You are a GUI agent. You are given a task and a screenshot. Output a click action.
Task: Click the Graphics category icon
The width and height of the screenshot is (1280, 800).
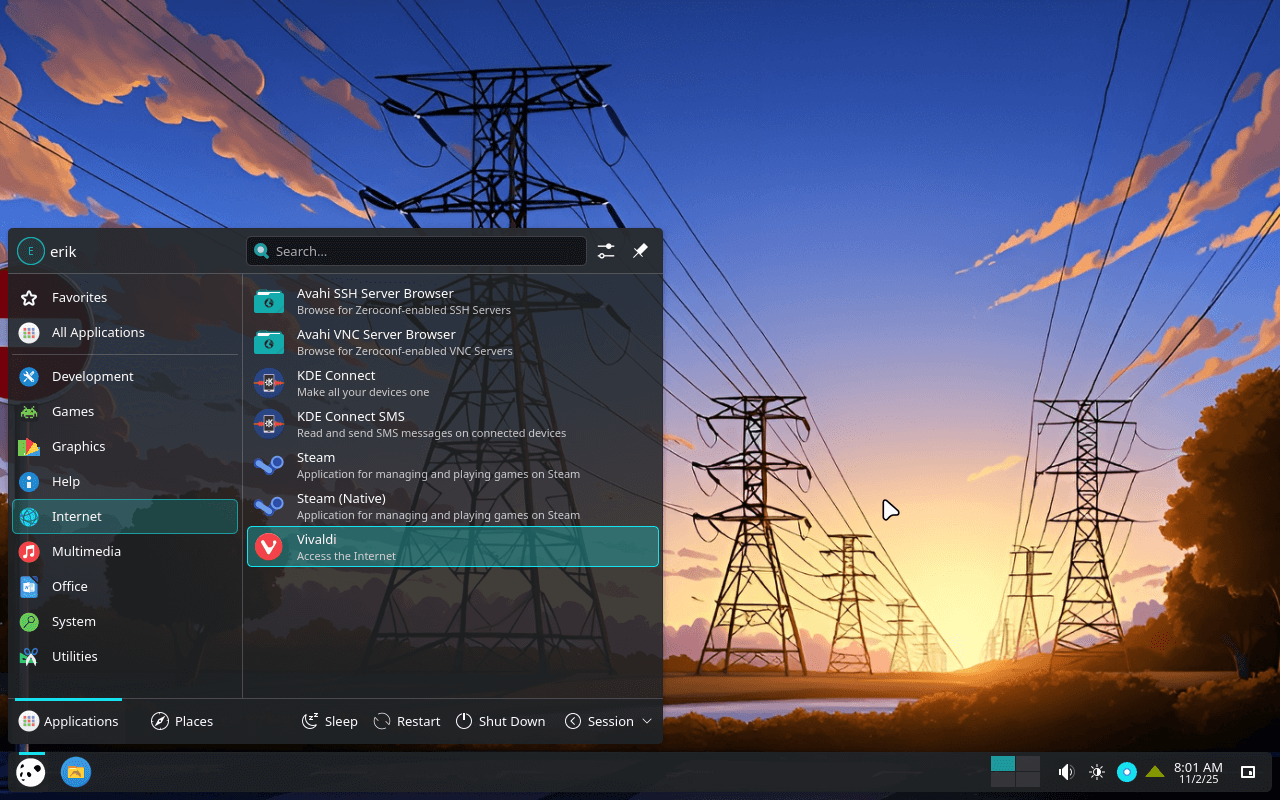point(31,446)
